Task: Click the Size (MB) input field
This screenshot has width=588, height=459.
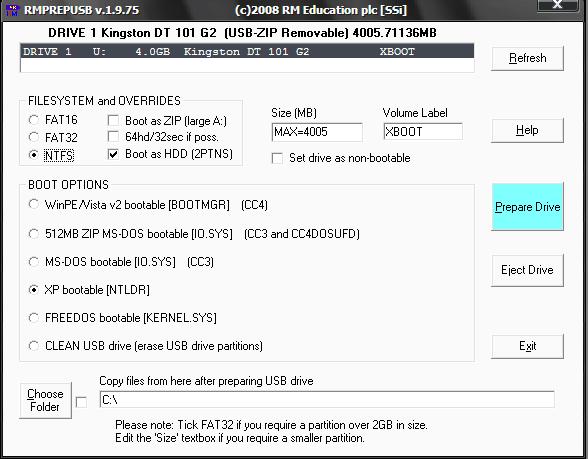Action: point(317,132)
